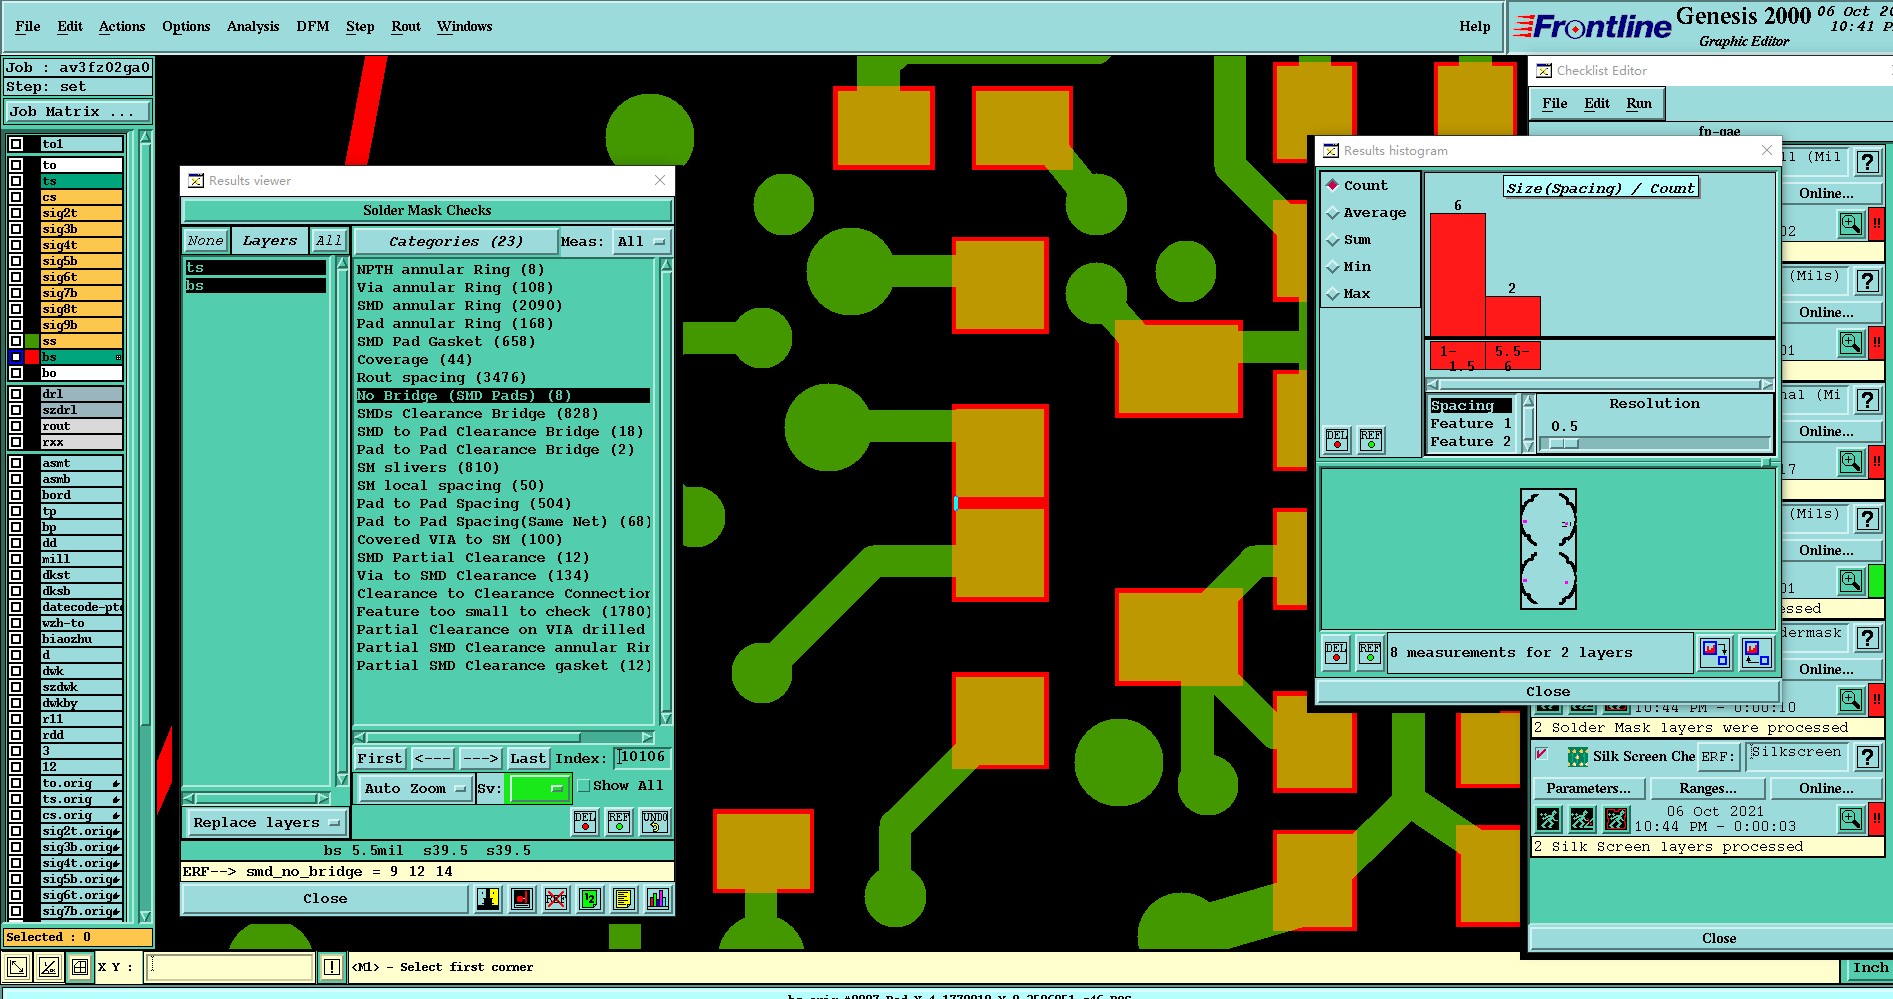Open the Auto Zoom dropdown
Screen dimensions: 1893x999
coord(415,789)
